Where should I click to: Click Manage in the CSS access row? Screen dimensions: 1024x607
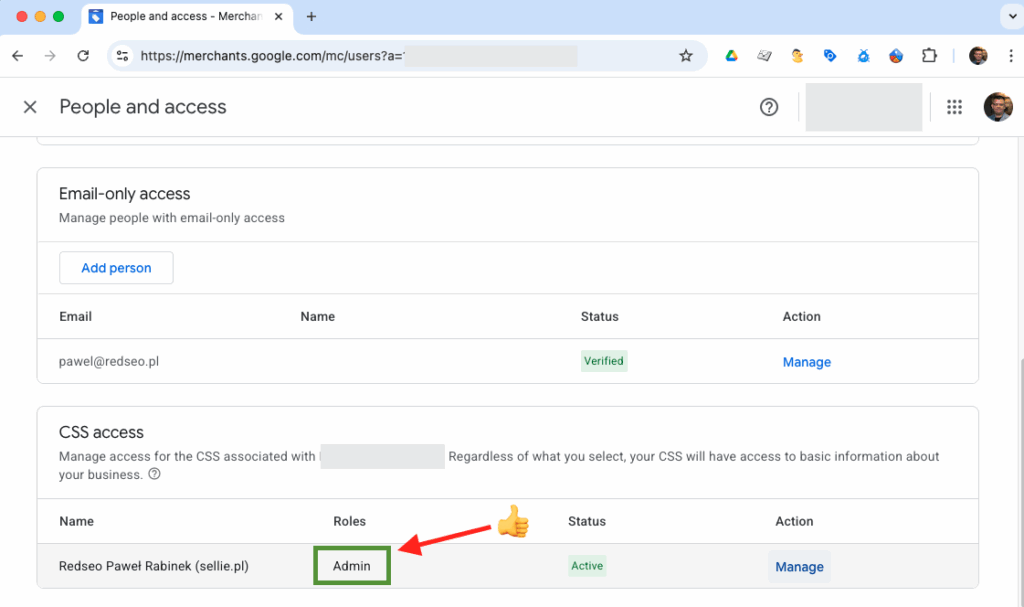[798, 566]
